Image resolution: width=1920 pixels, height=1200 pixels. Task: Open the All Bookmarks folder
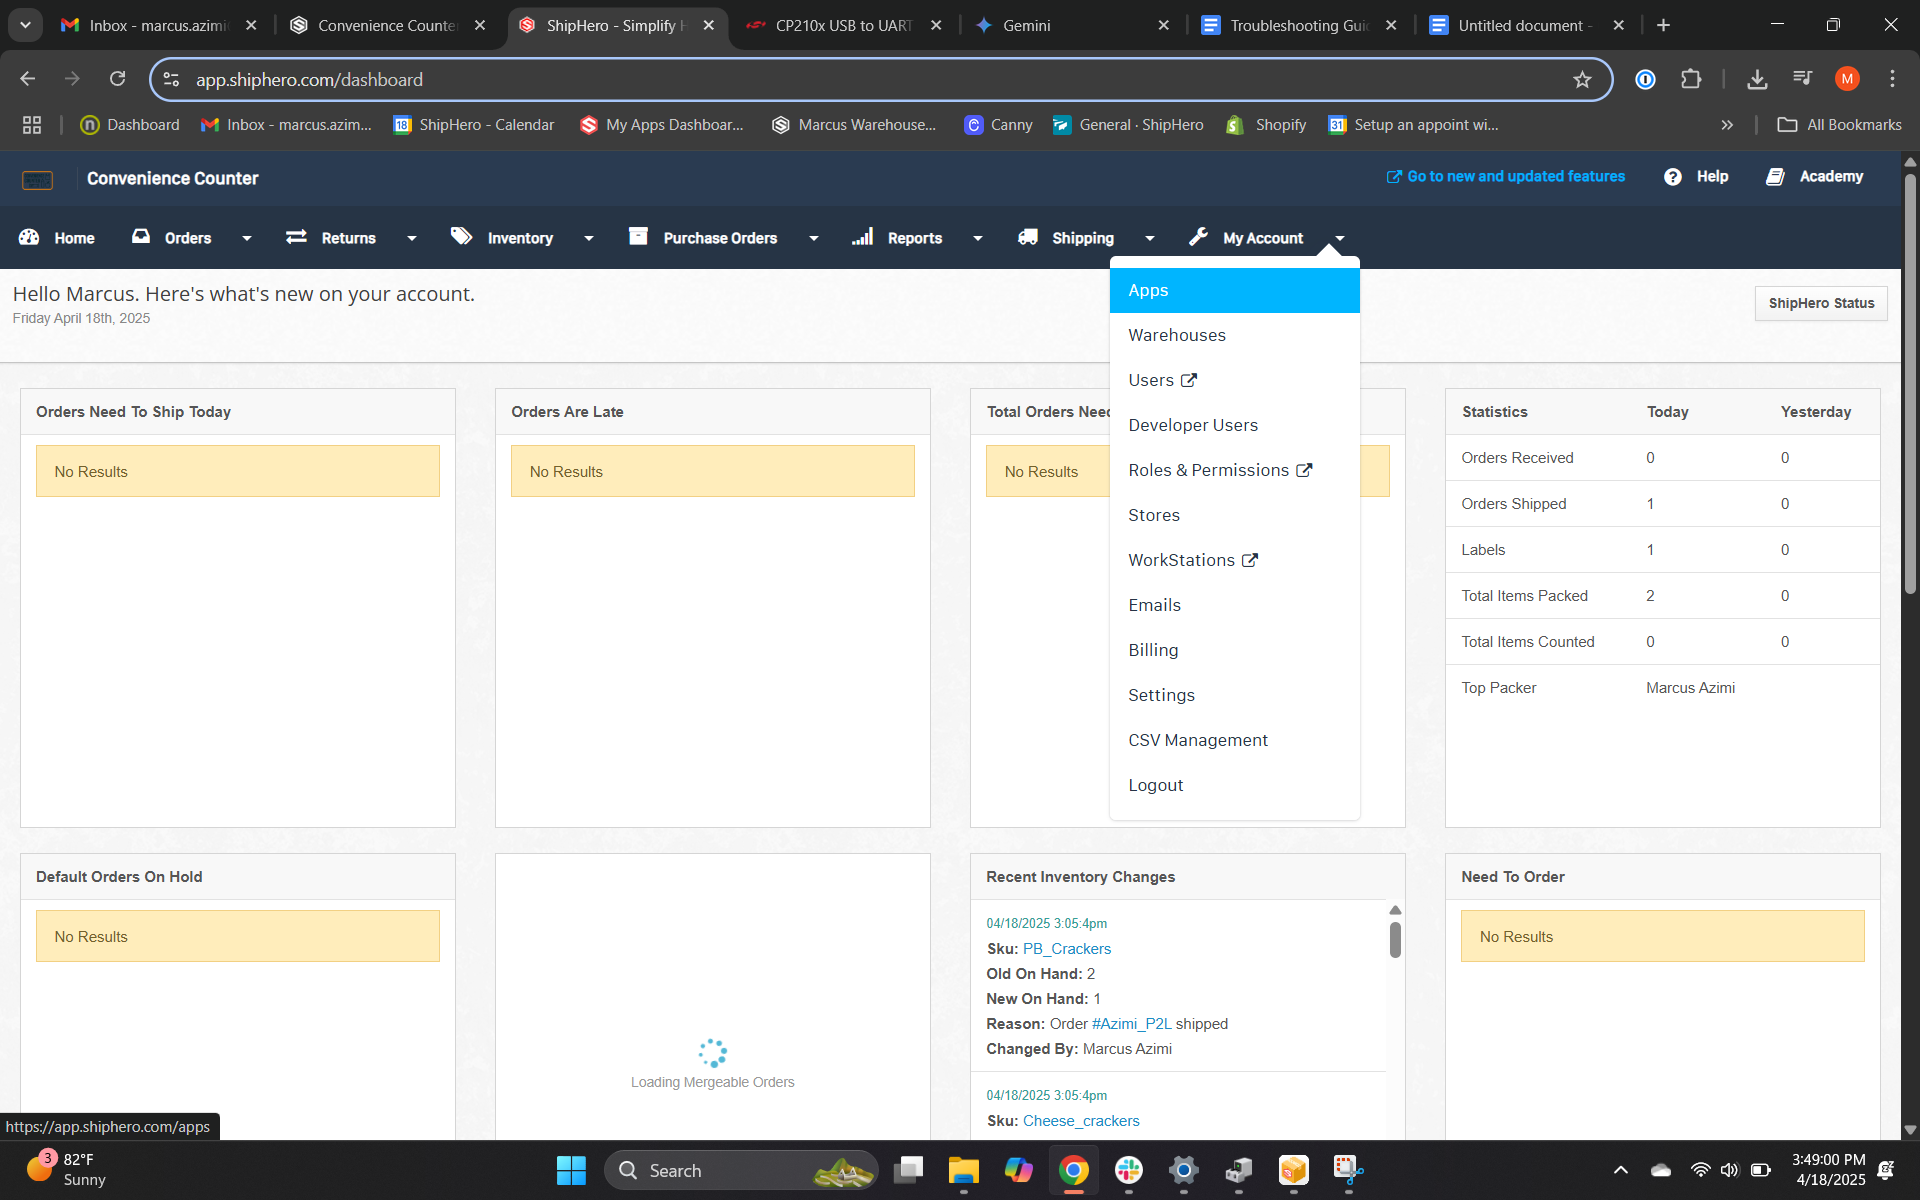[x=1839, y=125]
